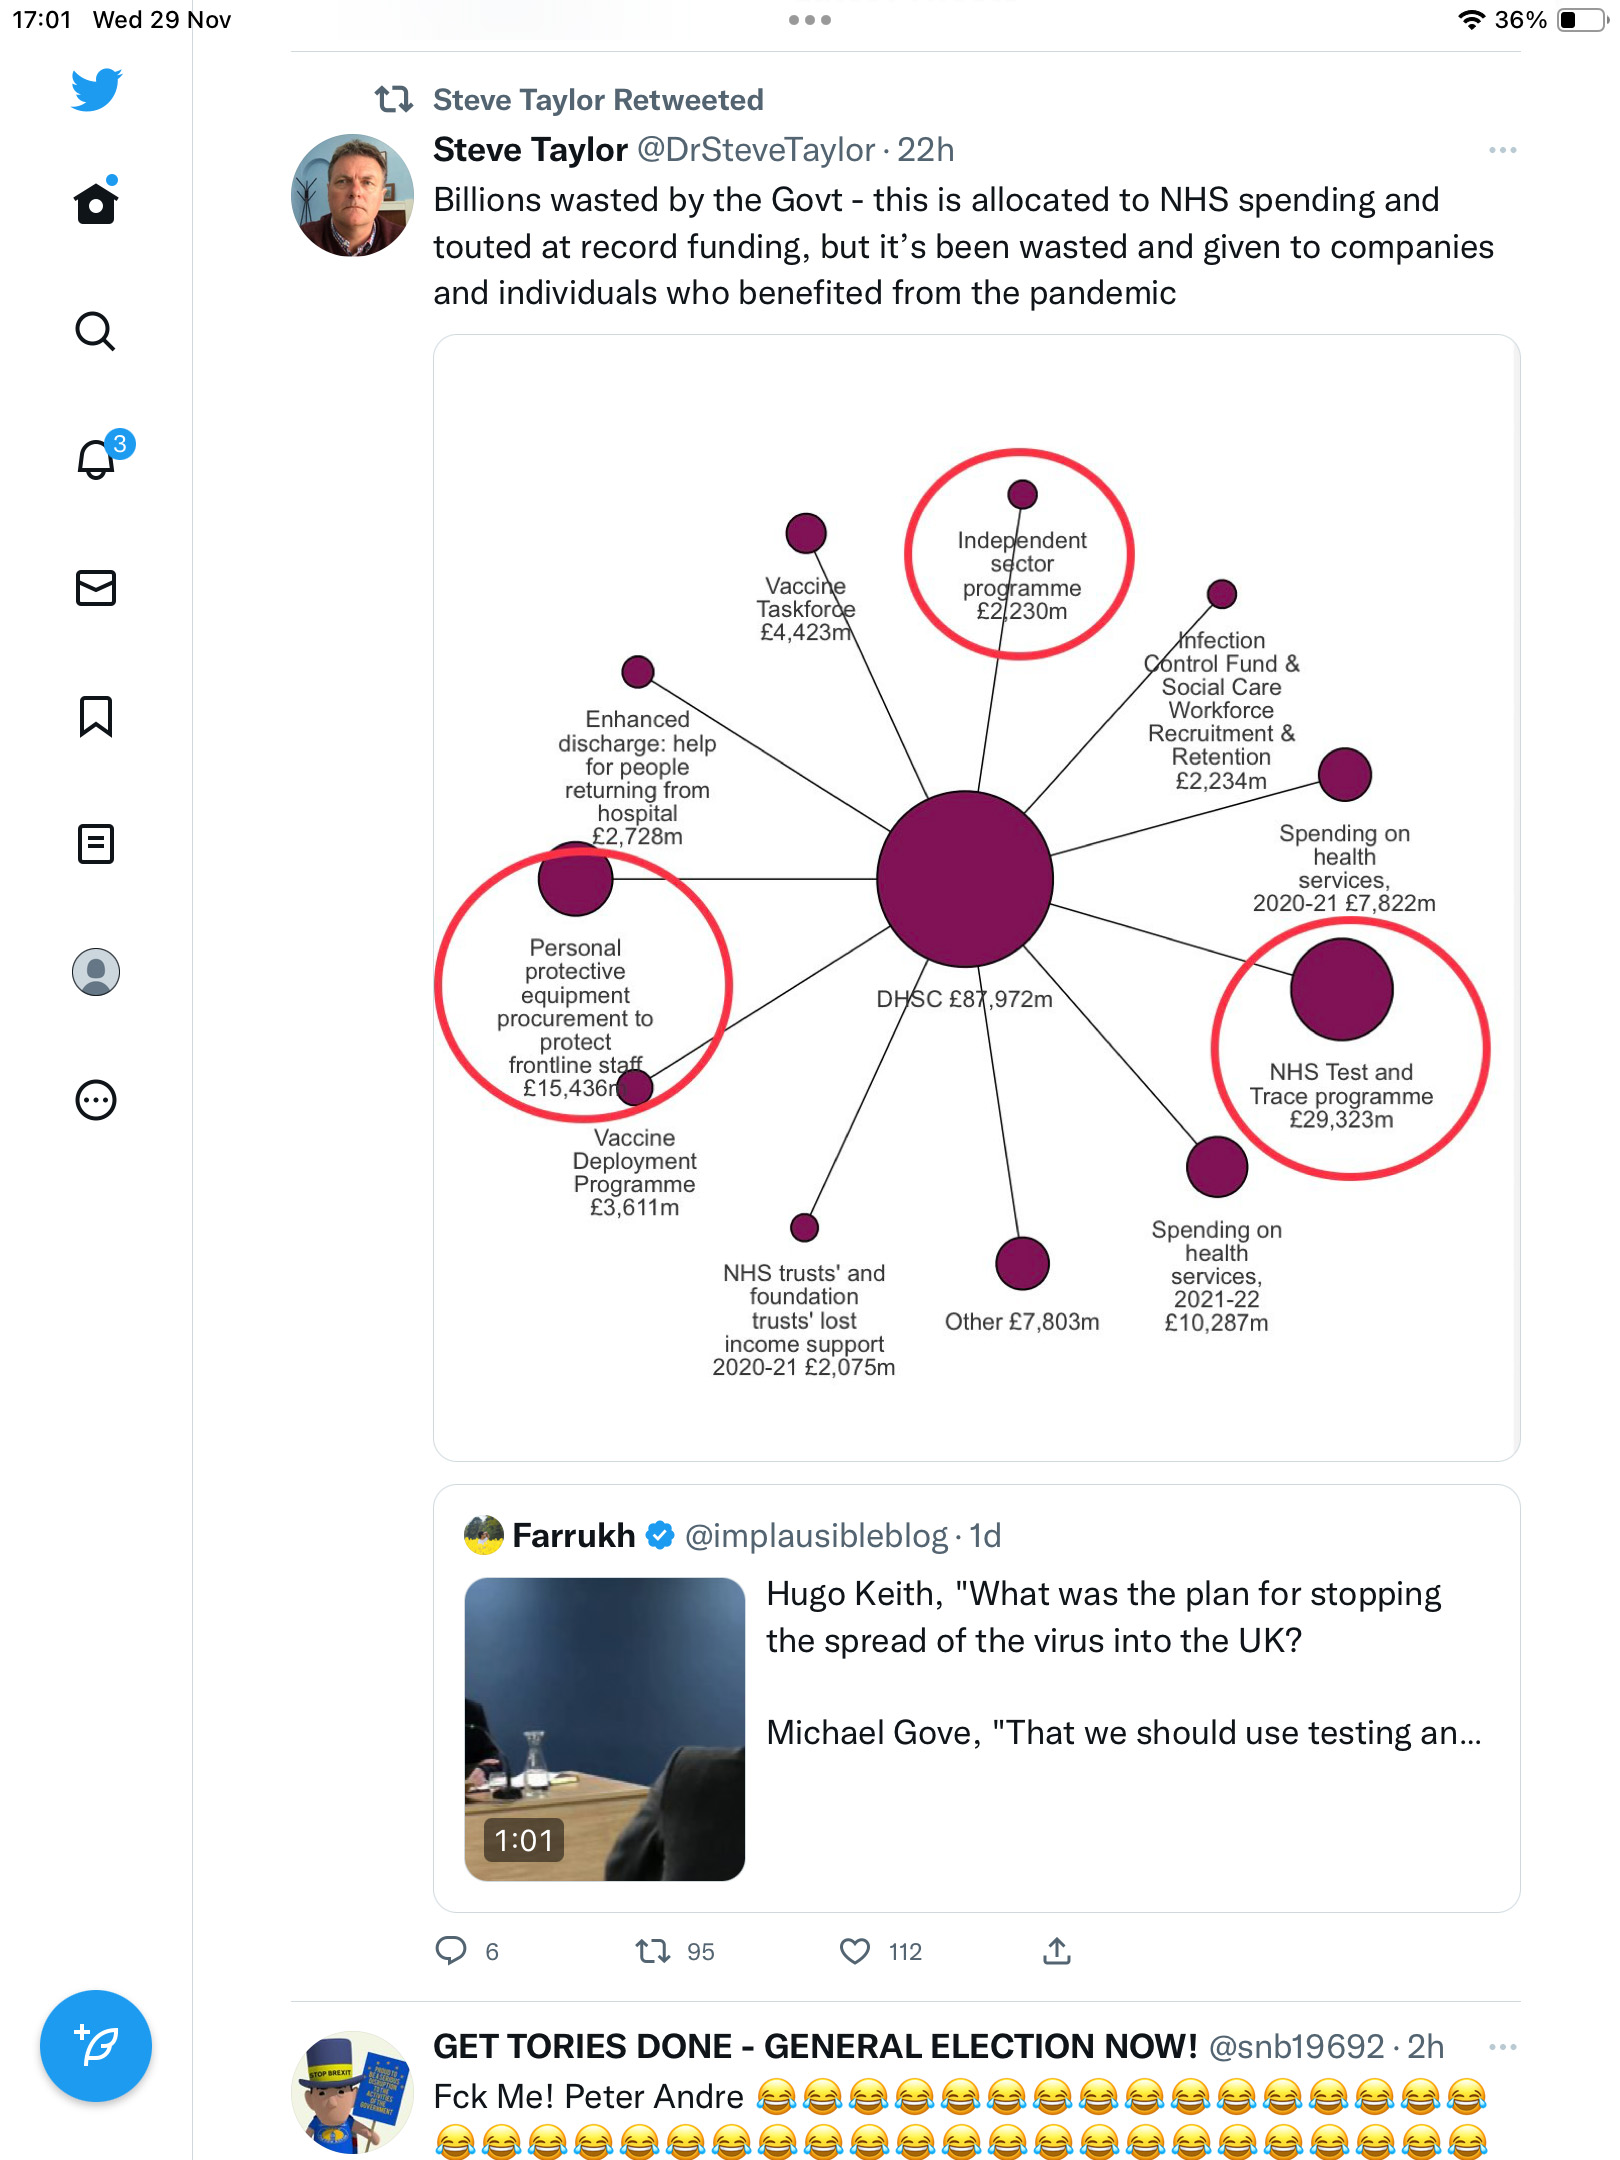Open more options on Steve Taylor's tweet

click(x=1502, y=150)
